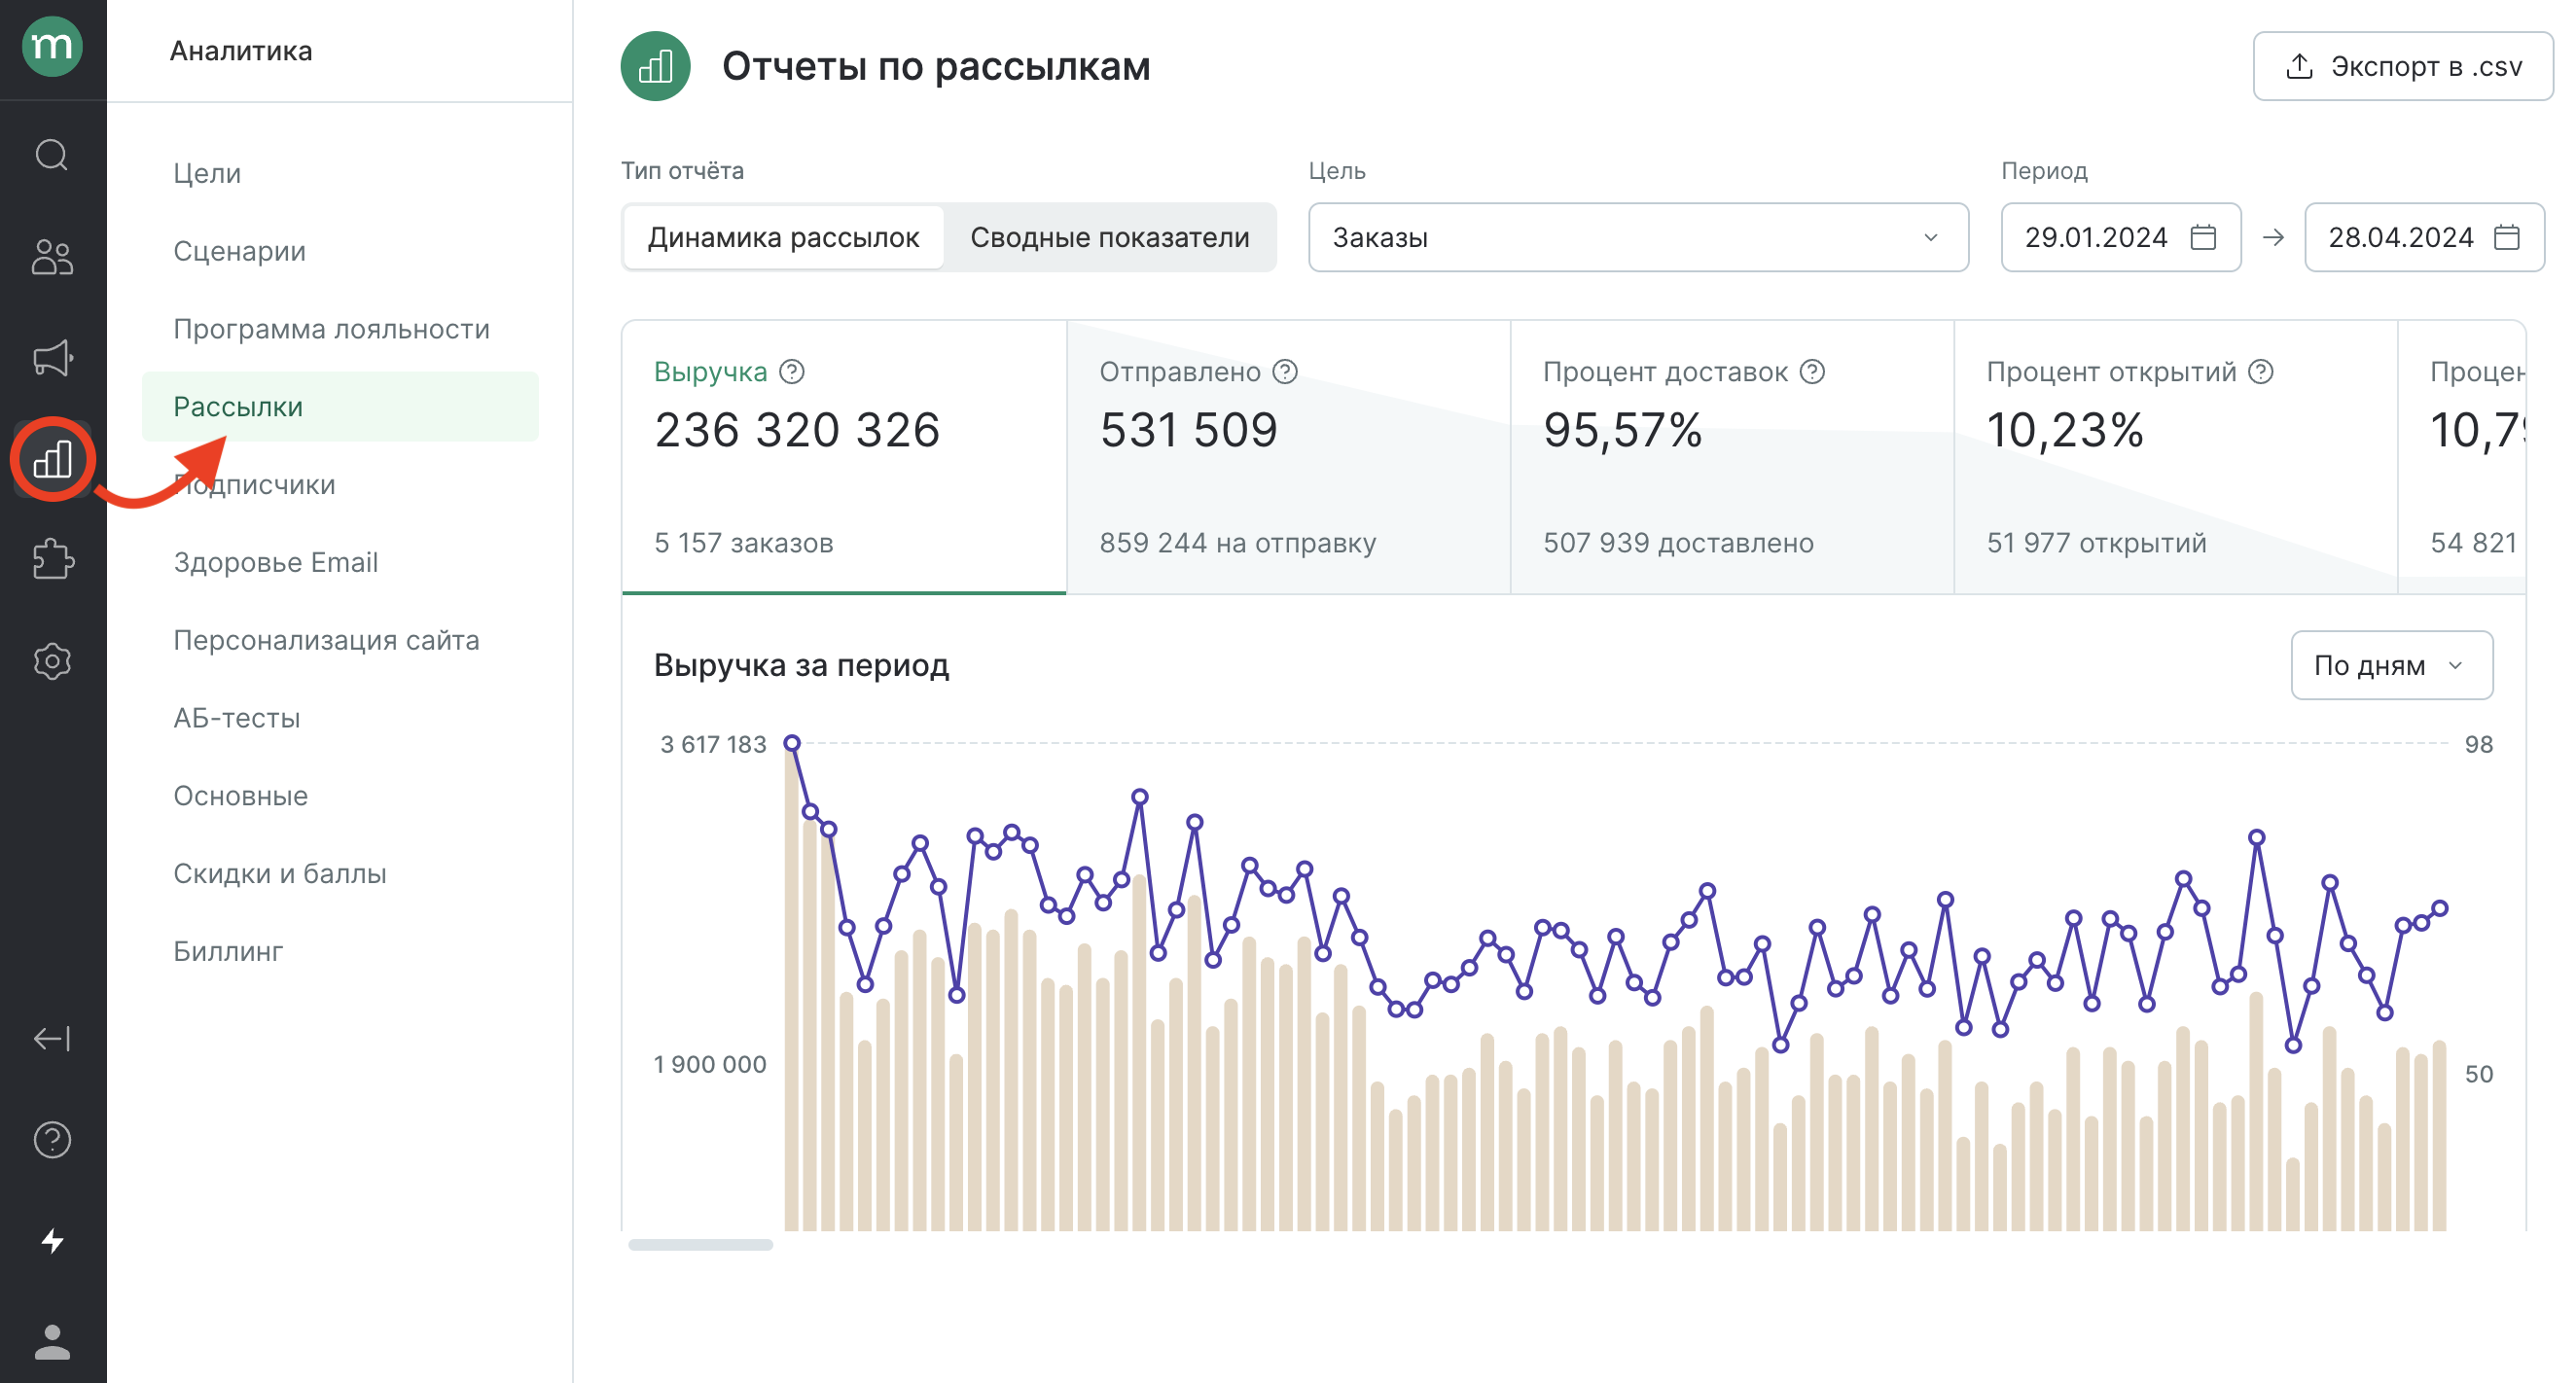2576x1383 pixels.
Task: Click the 5 157 заказов text
Action: pyautogui.click(x=743, y=543)
